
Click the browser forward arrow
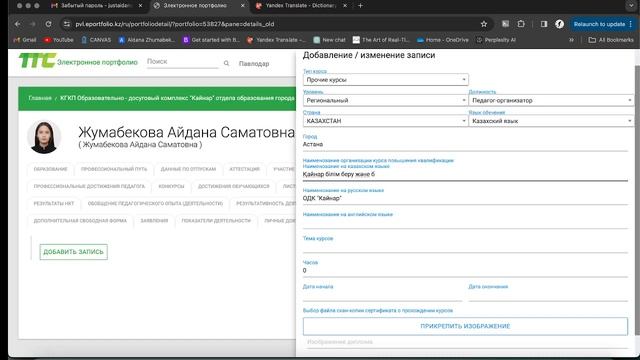[x=33, y=24]
